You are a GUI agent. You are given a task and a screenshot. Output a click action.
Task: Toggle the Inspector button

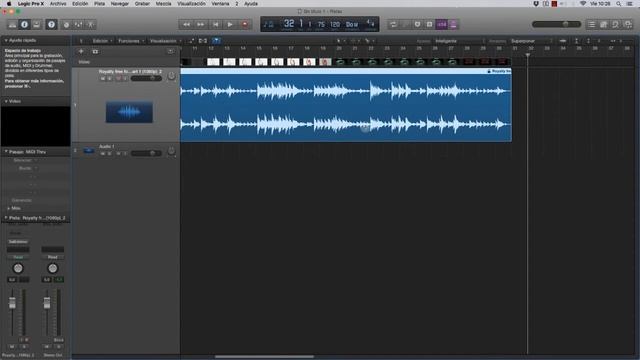[24, 24]
